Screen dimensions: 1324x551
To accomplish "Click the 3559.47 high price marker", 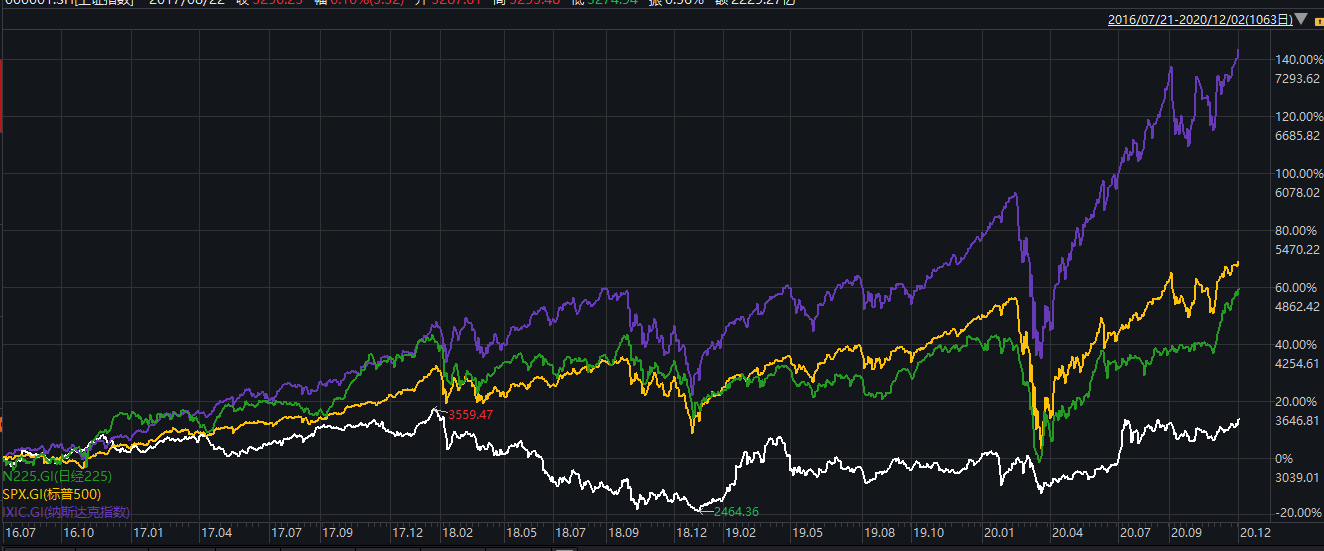I will tap(470, 414).
